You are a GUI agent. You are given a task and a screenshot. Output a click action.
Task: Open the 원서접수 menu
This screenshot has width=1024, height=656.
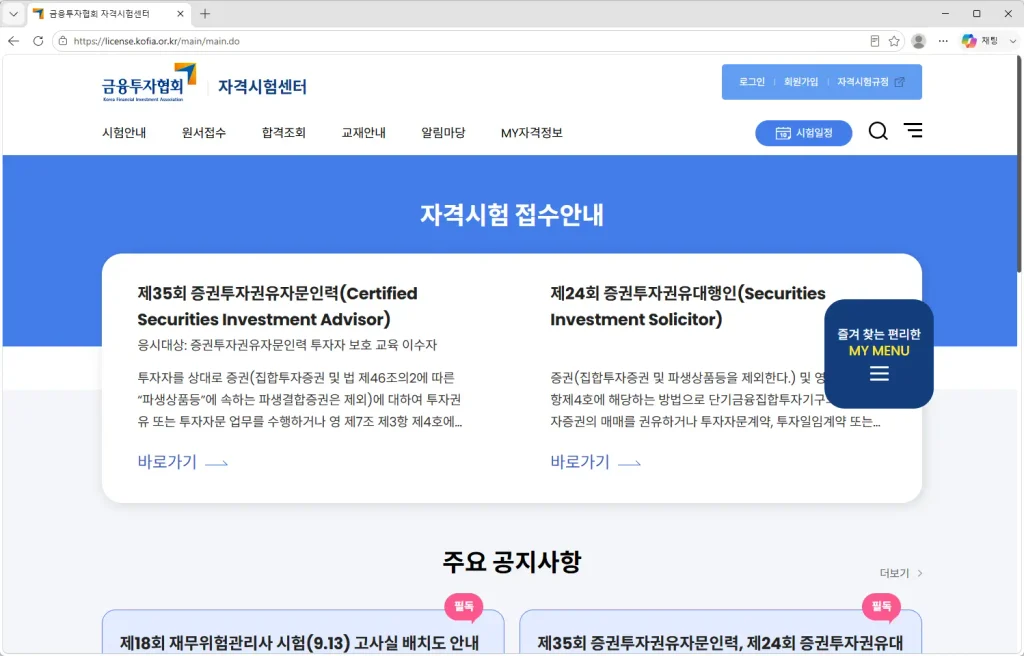(x=204, y=133)
